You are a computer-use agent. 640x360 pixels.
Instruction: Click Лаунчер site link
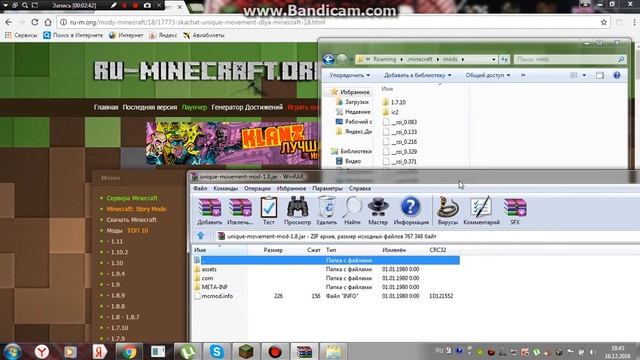point(194,107)
